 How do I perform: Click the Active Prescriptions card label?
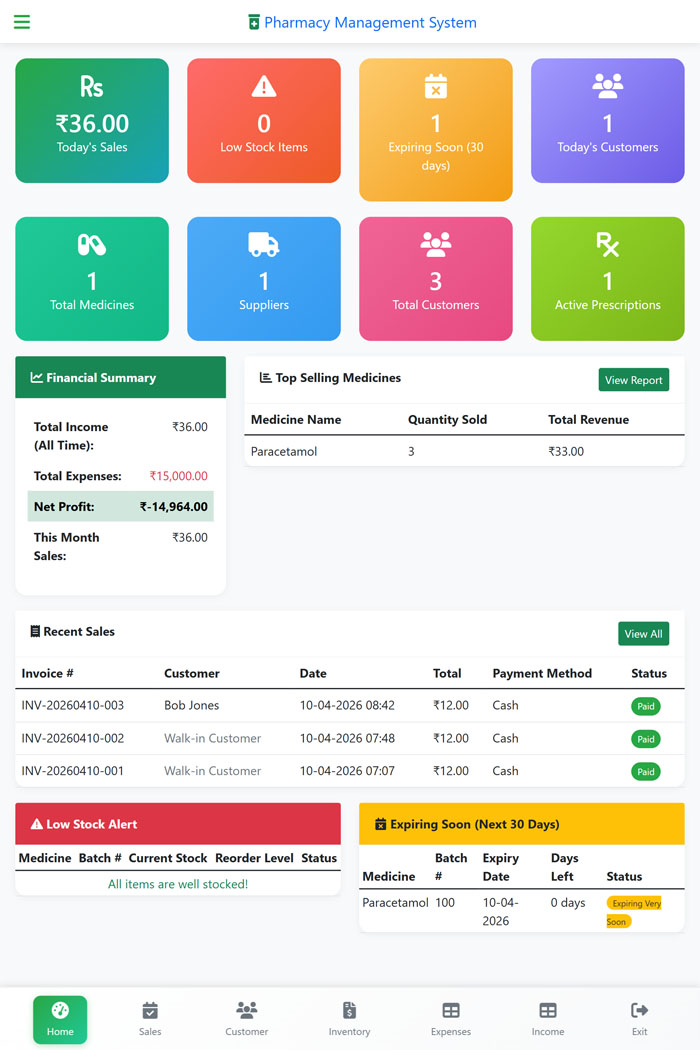pyautogui.click(x=608, y=305)
